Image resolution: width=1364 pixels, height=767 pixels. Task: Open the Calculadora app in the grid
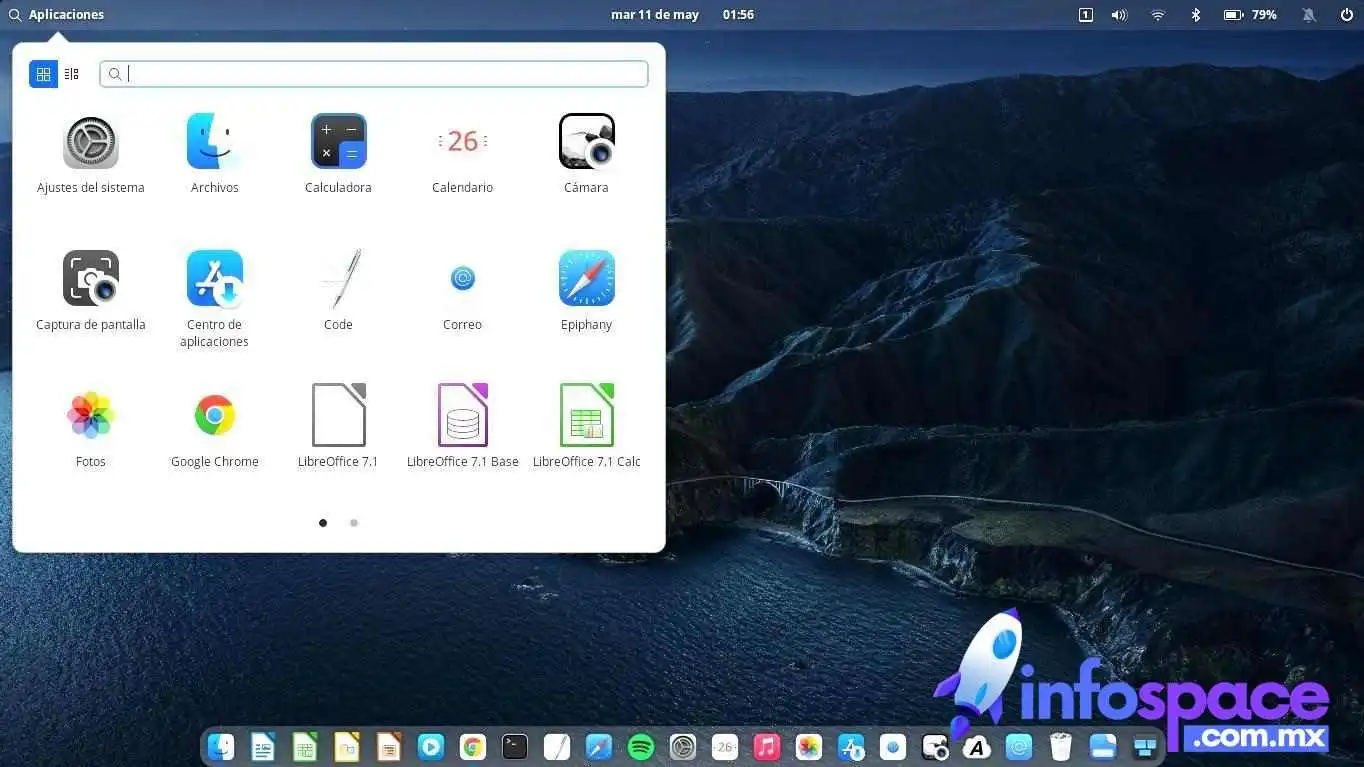click(338, 142)
